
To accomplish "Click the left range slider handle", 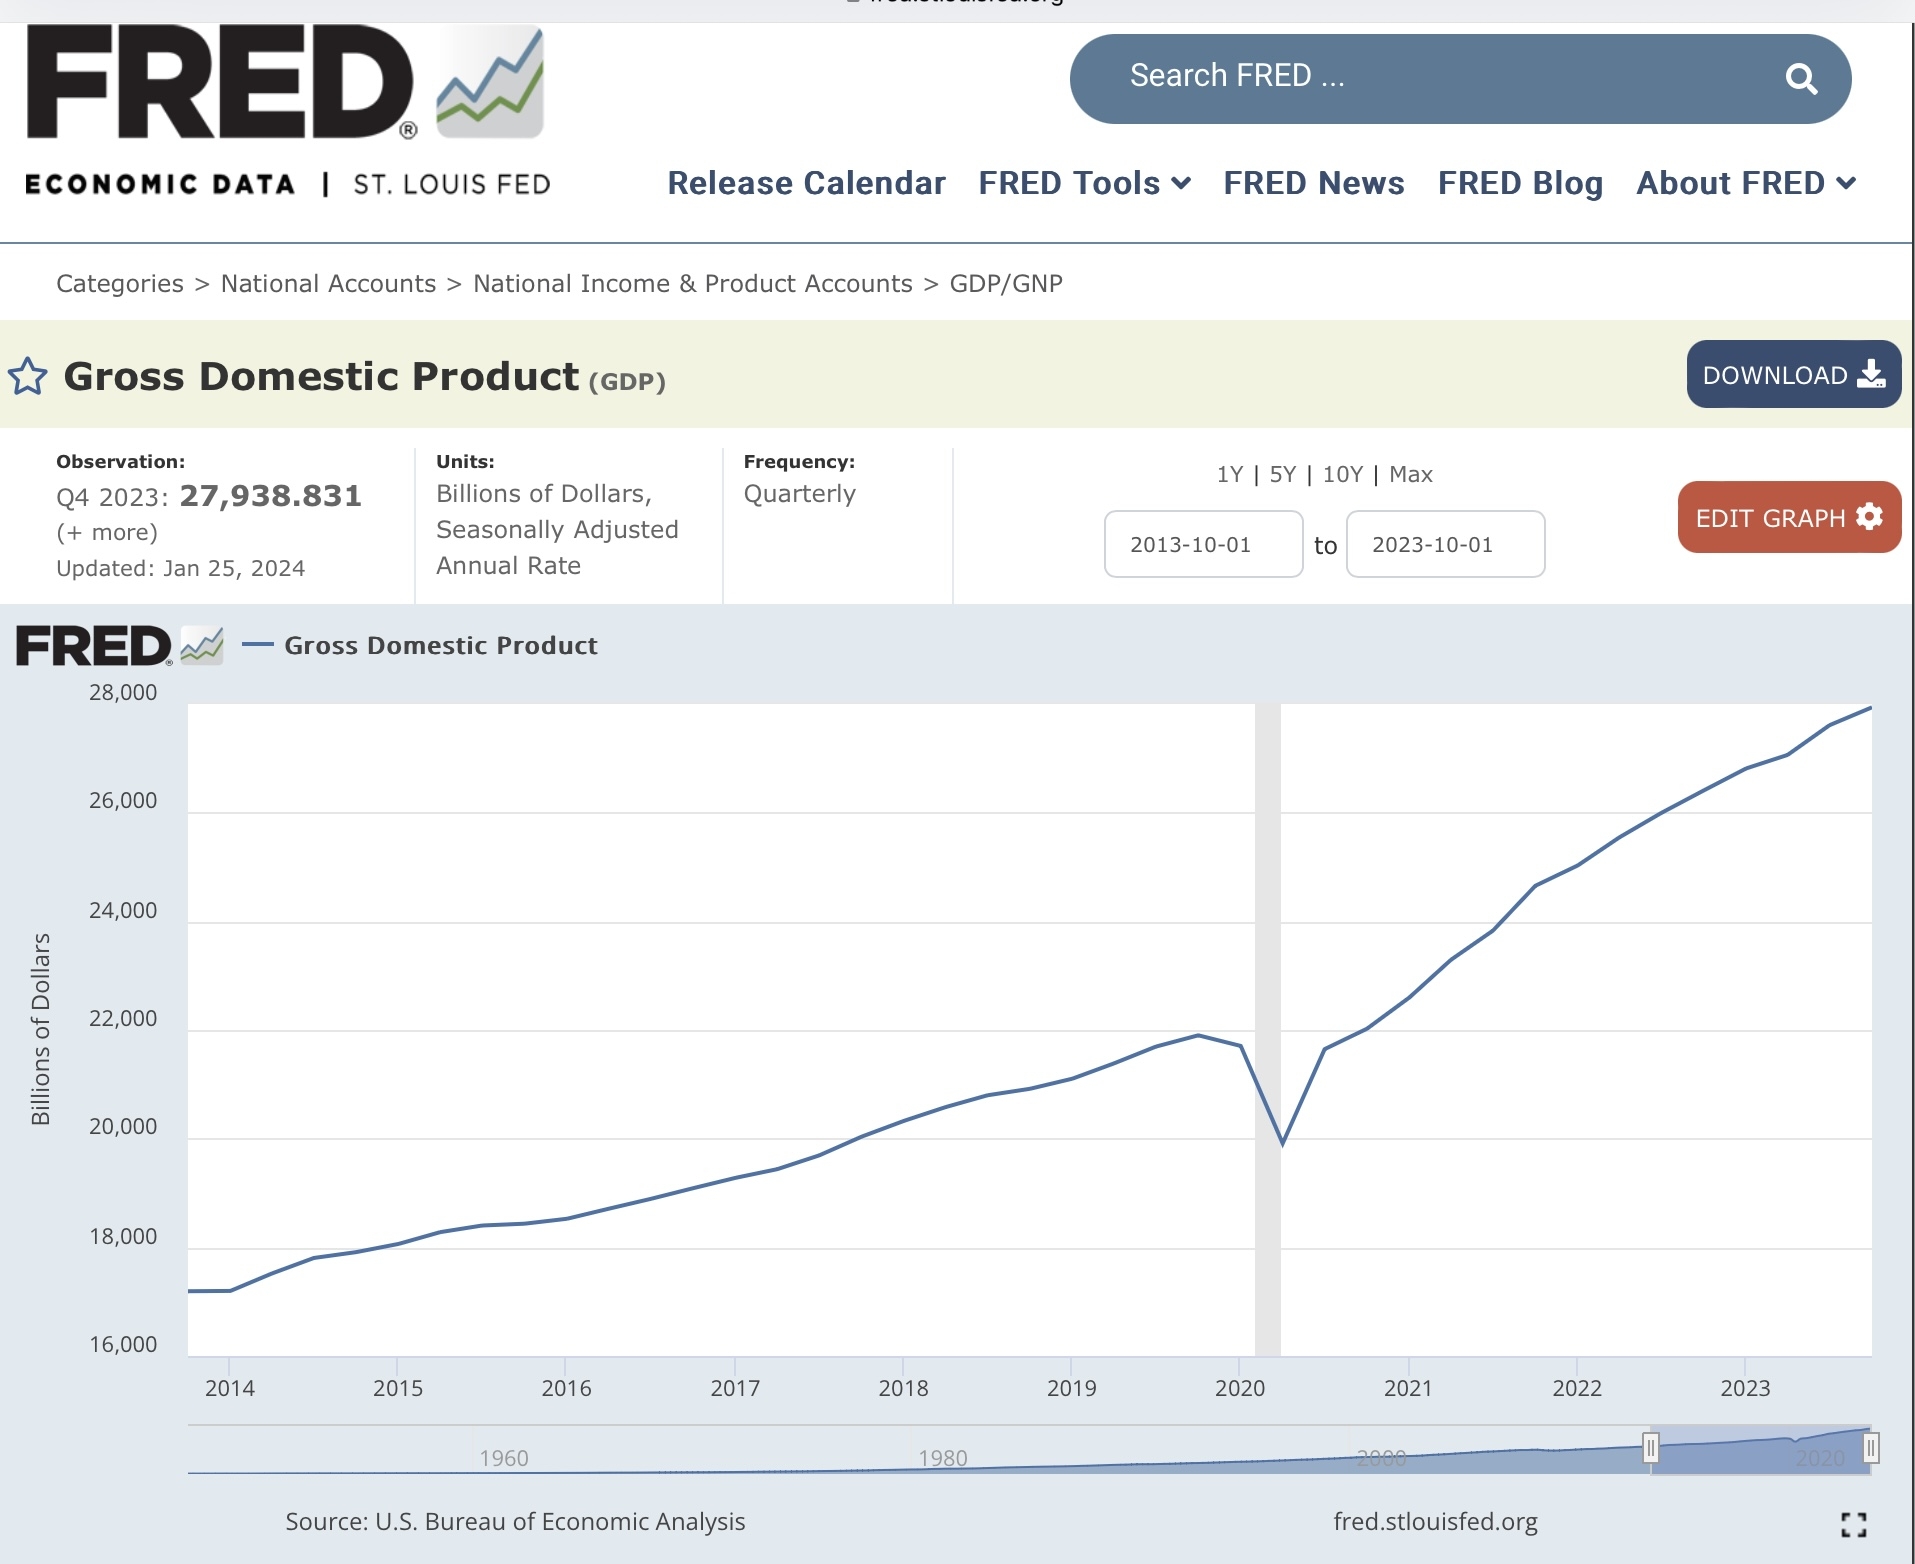I will (1651, 1447).
